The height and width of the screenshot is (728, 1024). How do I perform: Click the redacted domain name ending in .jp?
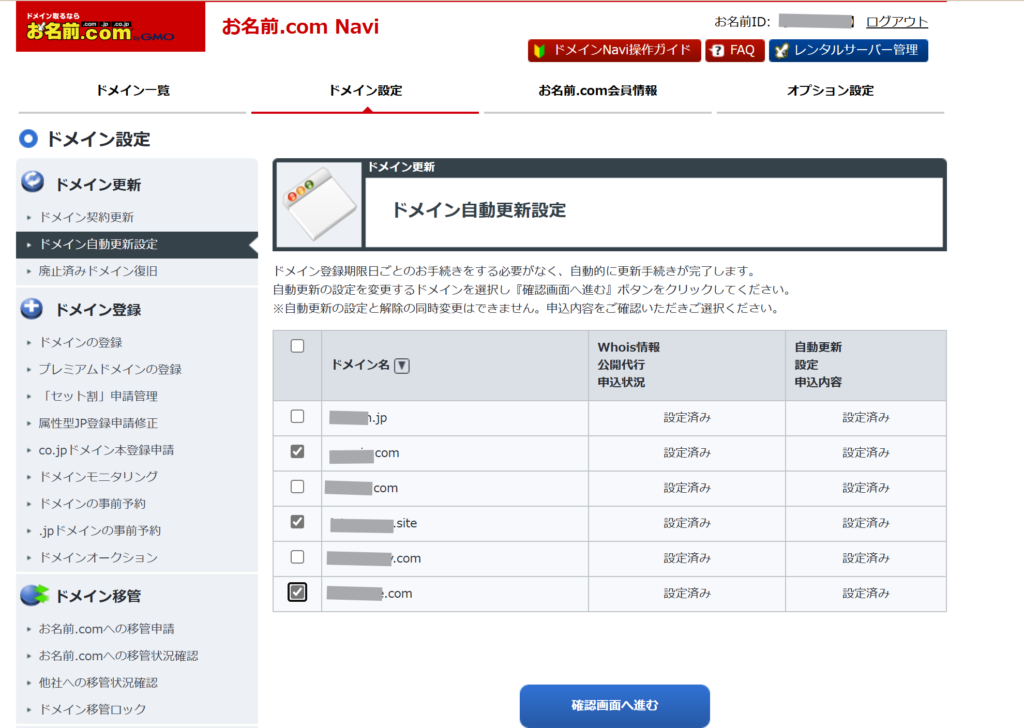pos(358,417)
